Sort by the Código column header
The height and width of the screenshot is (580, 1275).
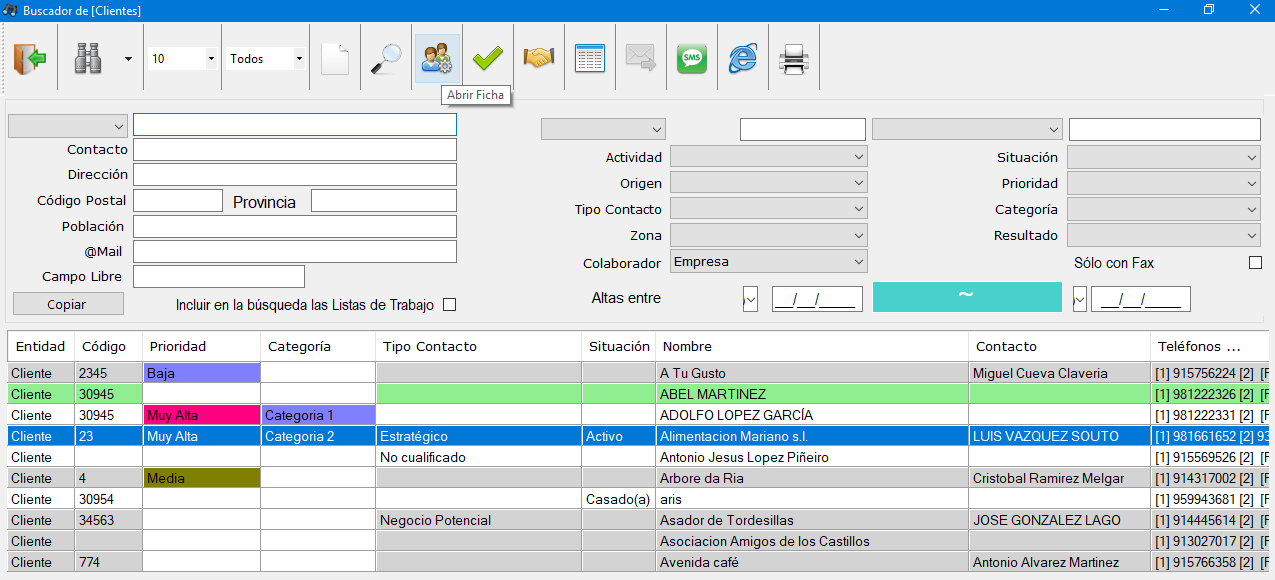click(x=109, y=346)
